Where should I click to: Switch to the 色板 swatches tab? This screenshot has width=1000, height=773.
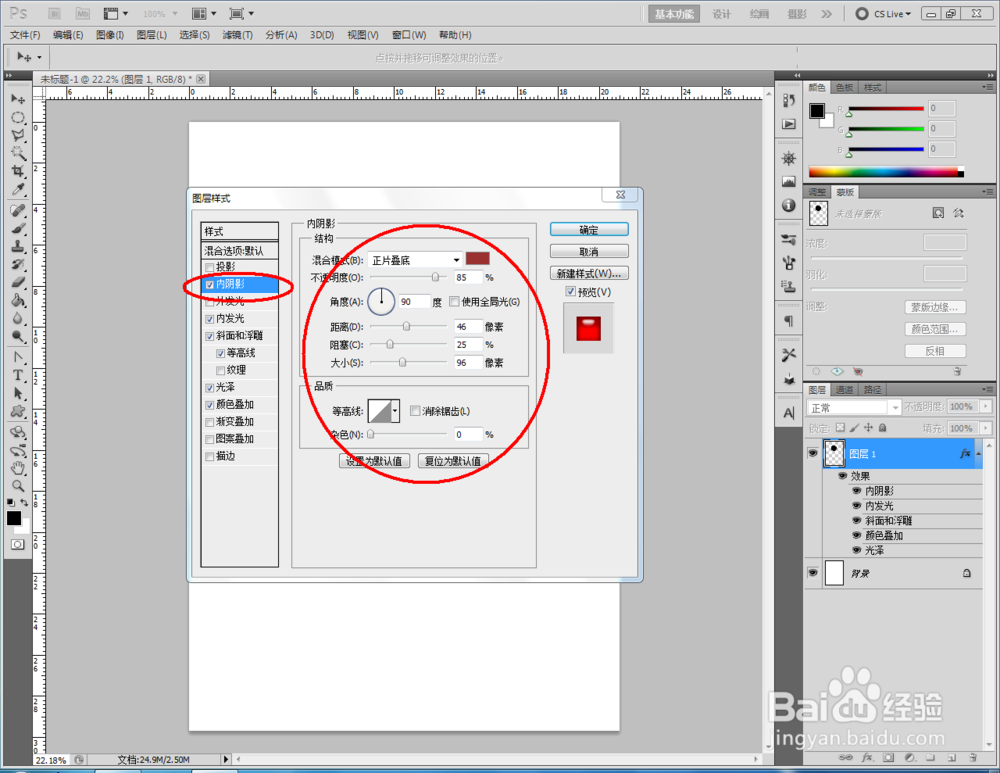(844, 87)
